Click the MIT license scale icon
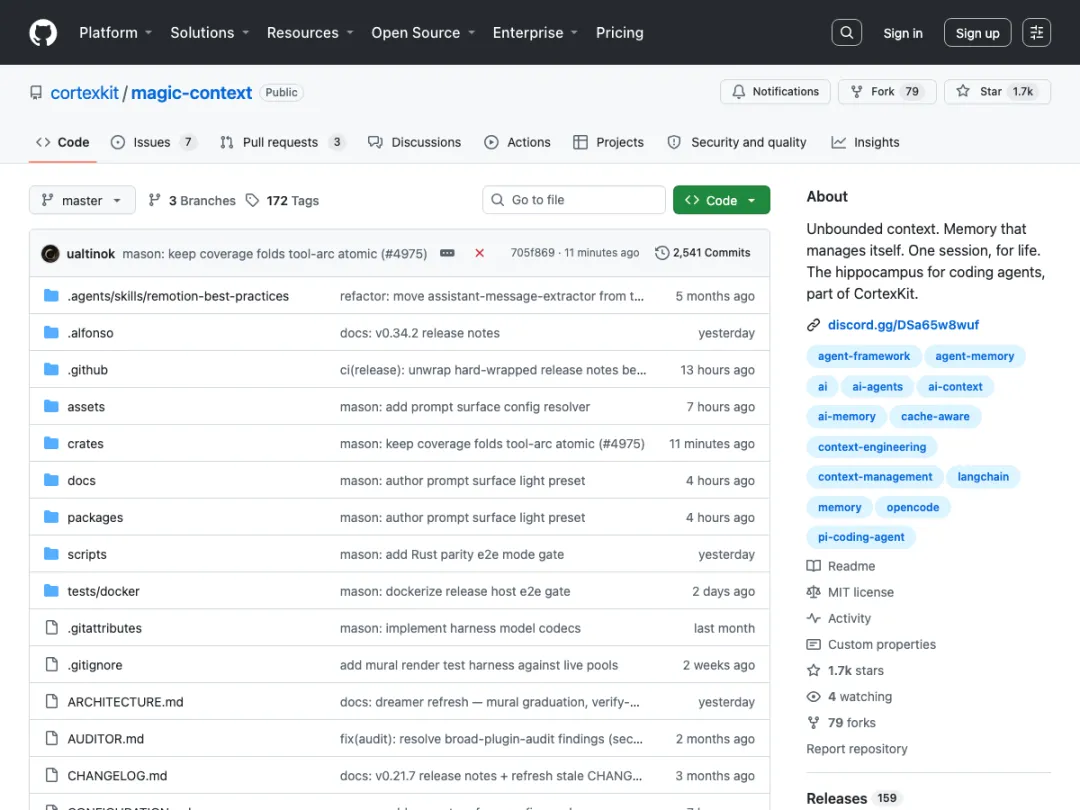The height and width of the screenshot is (810, 1080). point(813,592)
